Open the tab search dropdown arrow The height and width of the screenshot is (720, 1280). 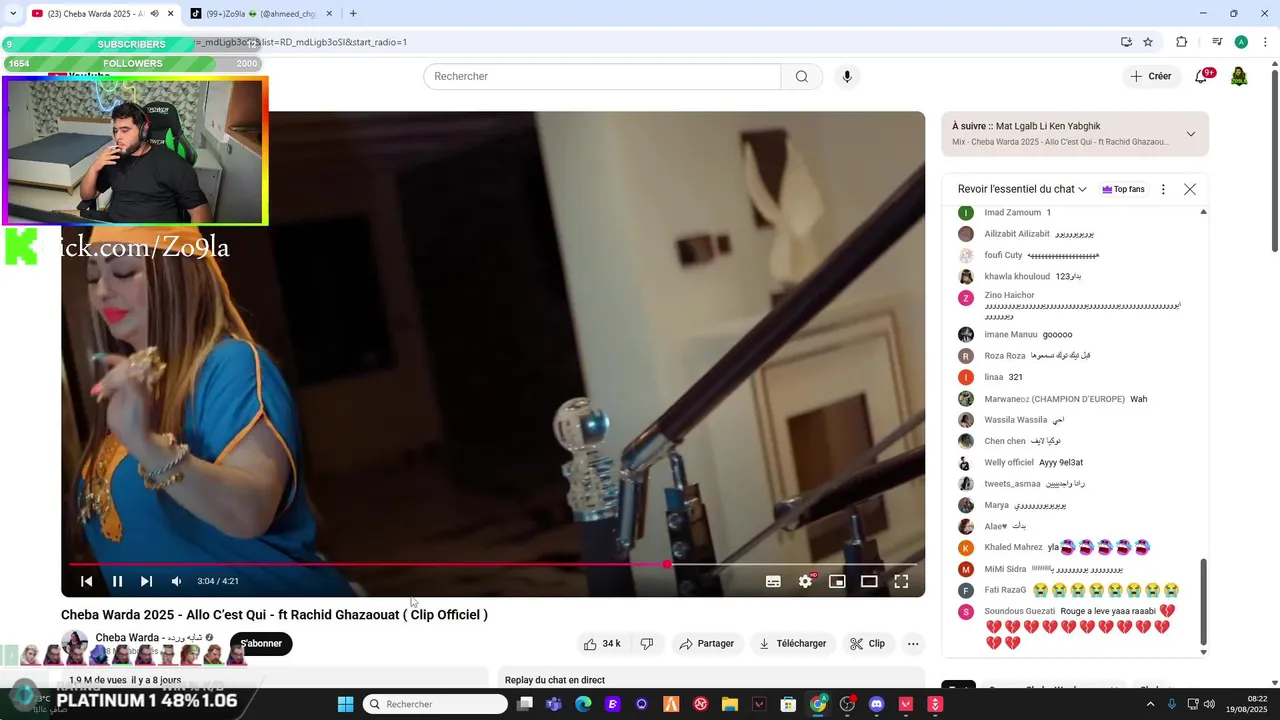[13, 14]
